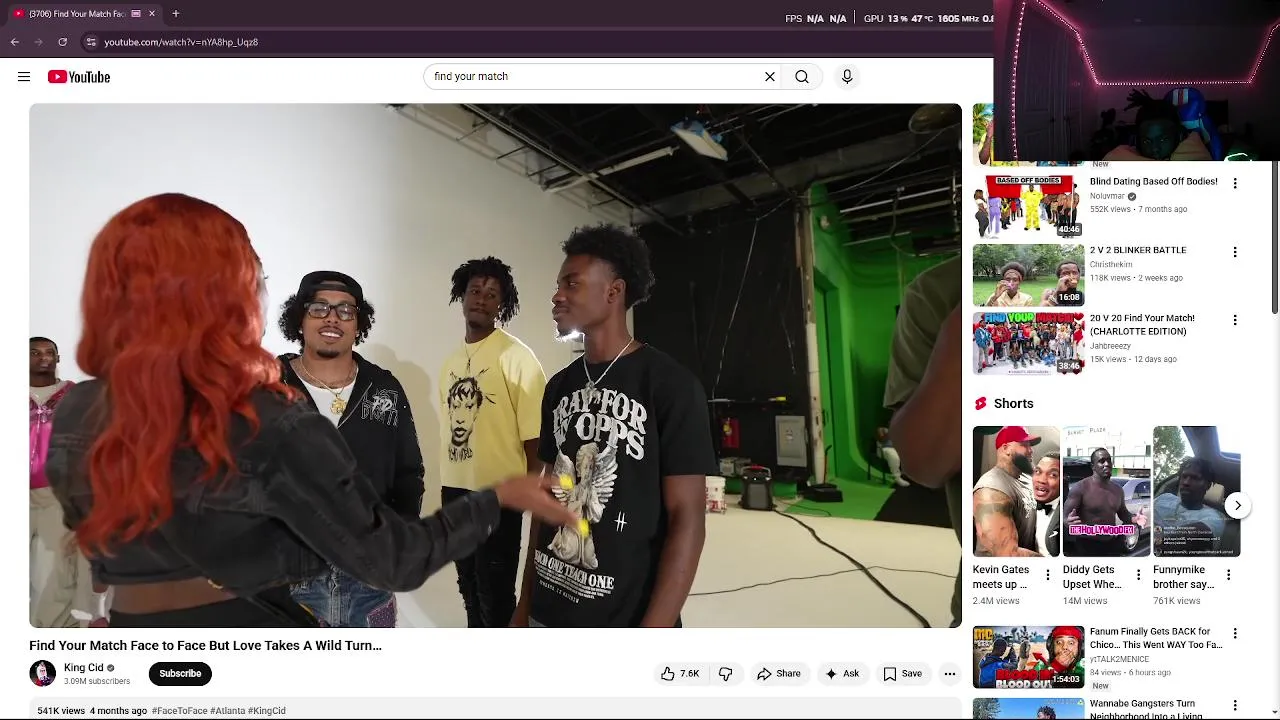1280x720 pixels.
Task: Open the Ask AI assistant button
Action: [842, 674]
